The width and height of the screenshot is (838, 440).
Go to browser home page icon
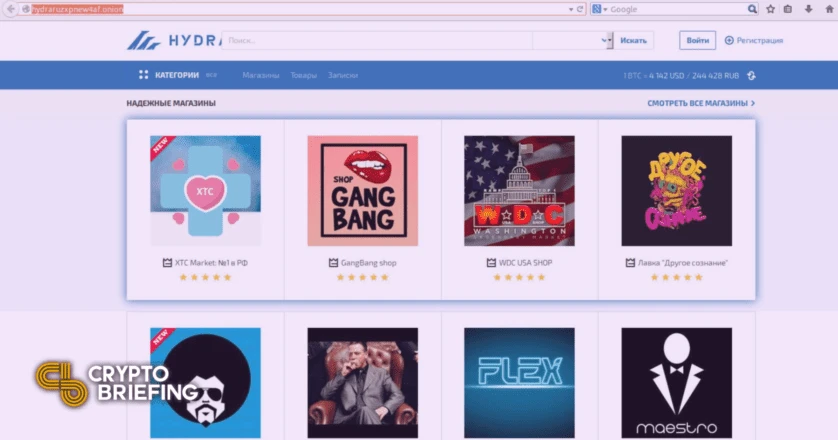click(829, 9)
